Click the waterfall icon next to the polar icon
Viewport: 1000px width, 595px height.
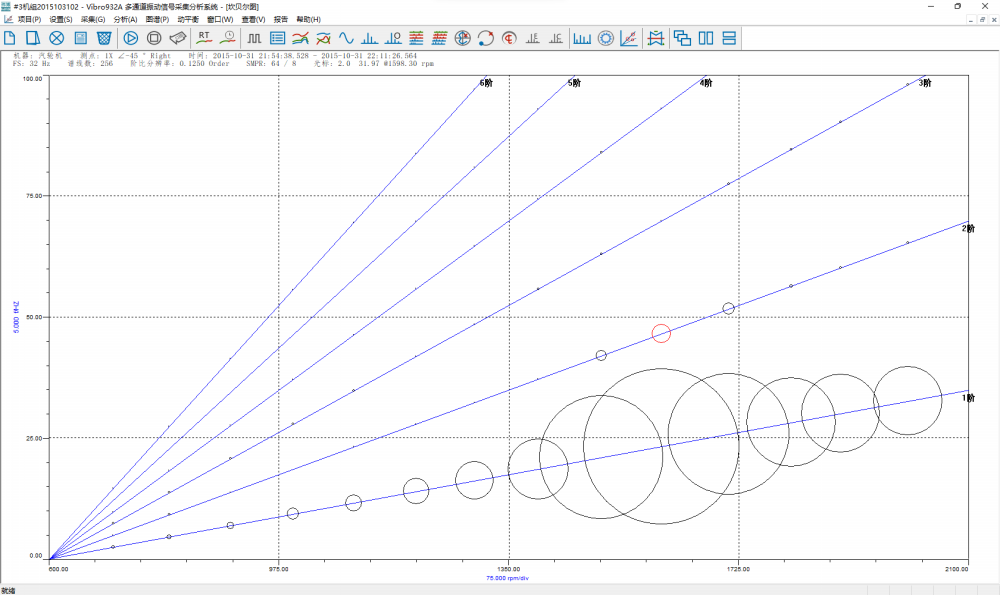[439, 38]
